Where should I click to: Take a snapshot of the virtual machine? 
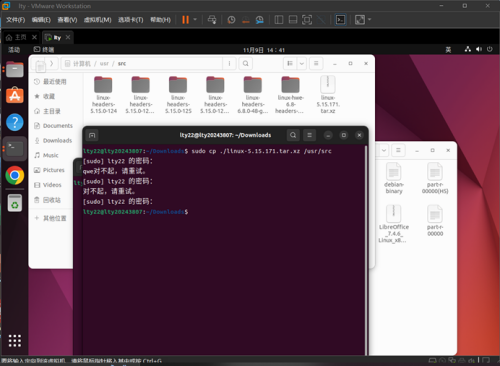231,20
